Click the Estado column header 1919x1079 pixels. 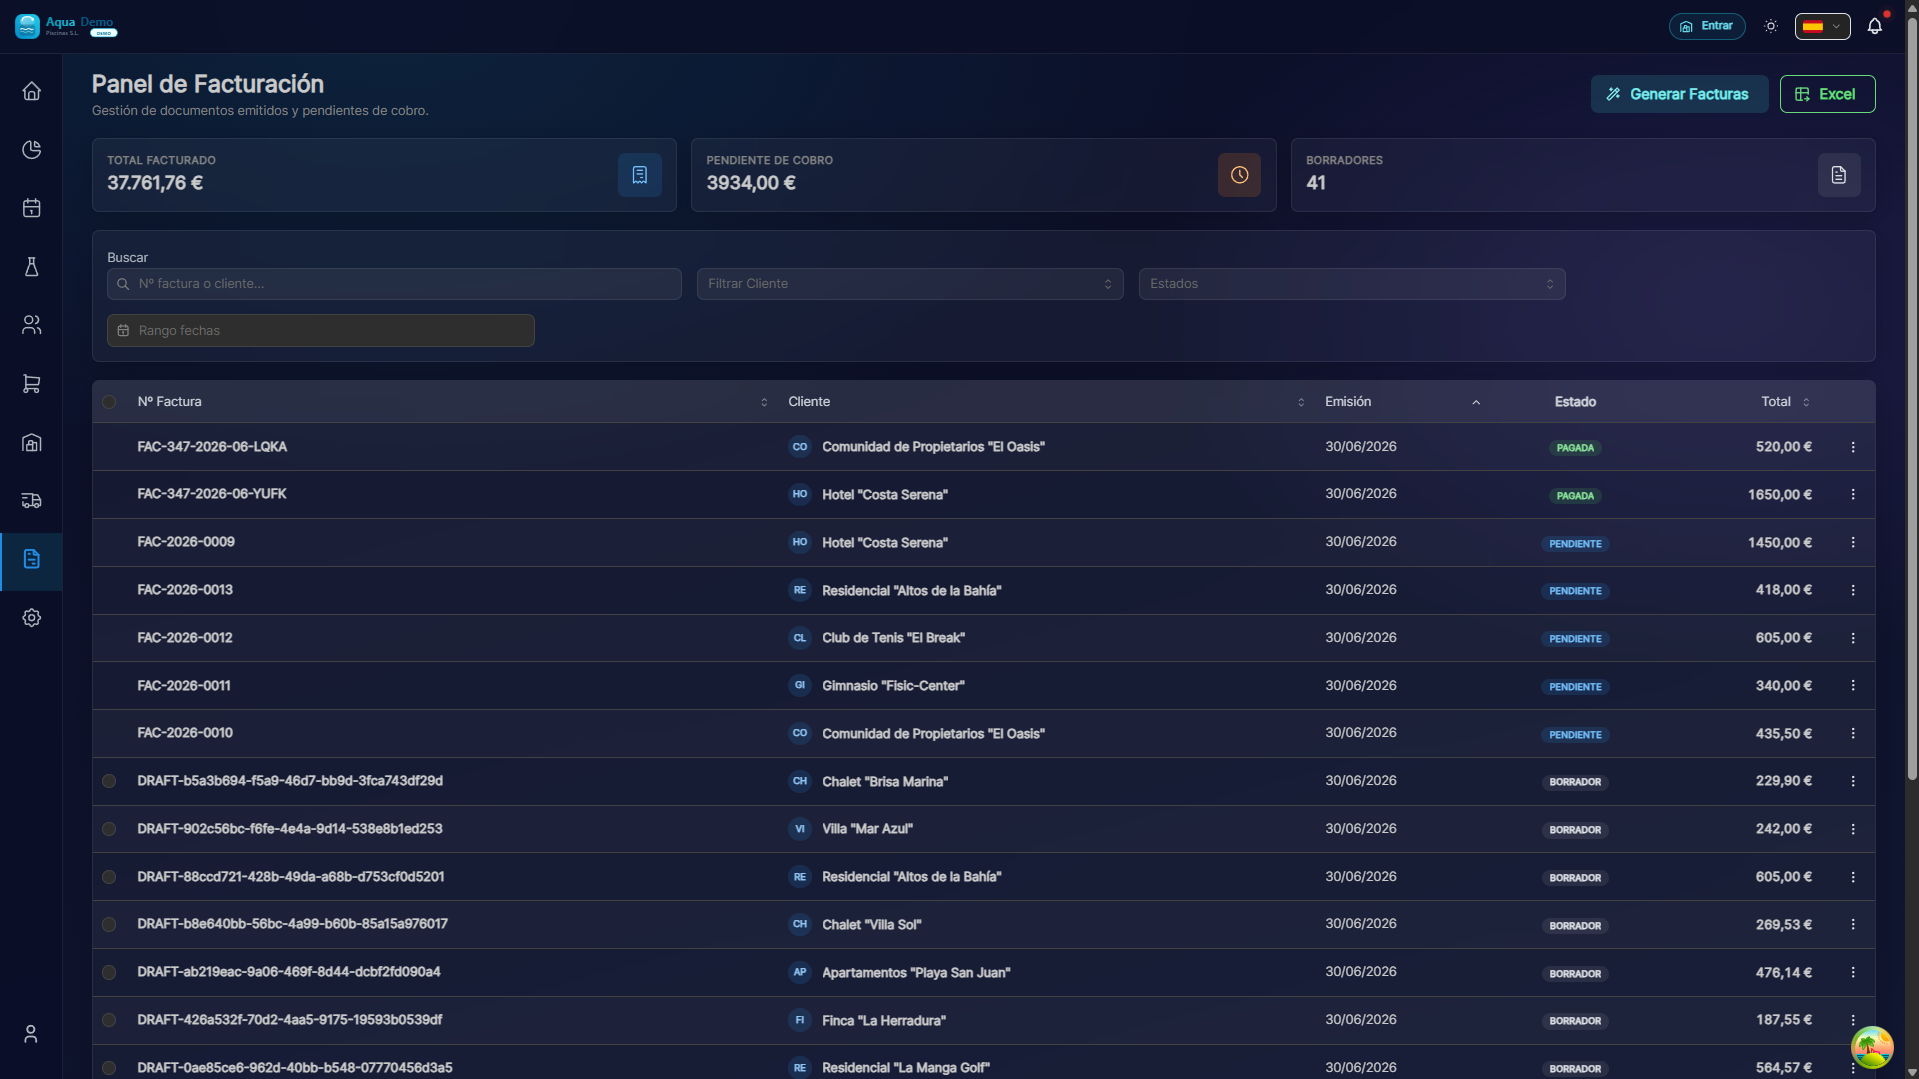1575,402
